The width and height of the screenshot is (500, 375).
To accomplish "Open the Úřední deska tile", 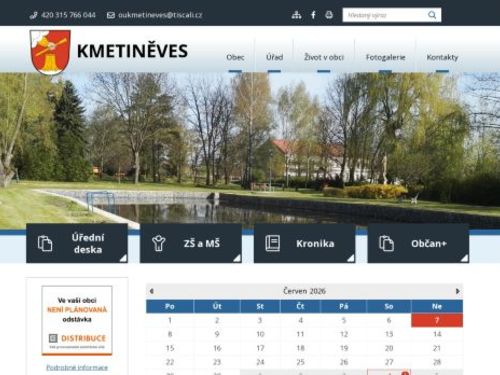I will 77,243.
